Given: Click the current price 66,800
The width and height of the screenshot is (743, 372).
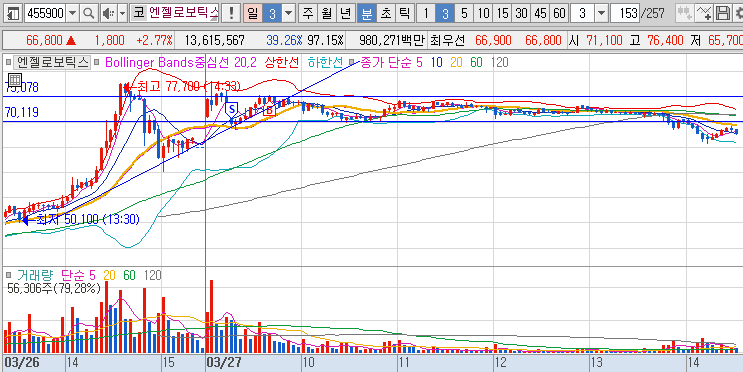Looking at the screenshot, I should click(x=45, y=40).
